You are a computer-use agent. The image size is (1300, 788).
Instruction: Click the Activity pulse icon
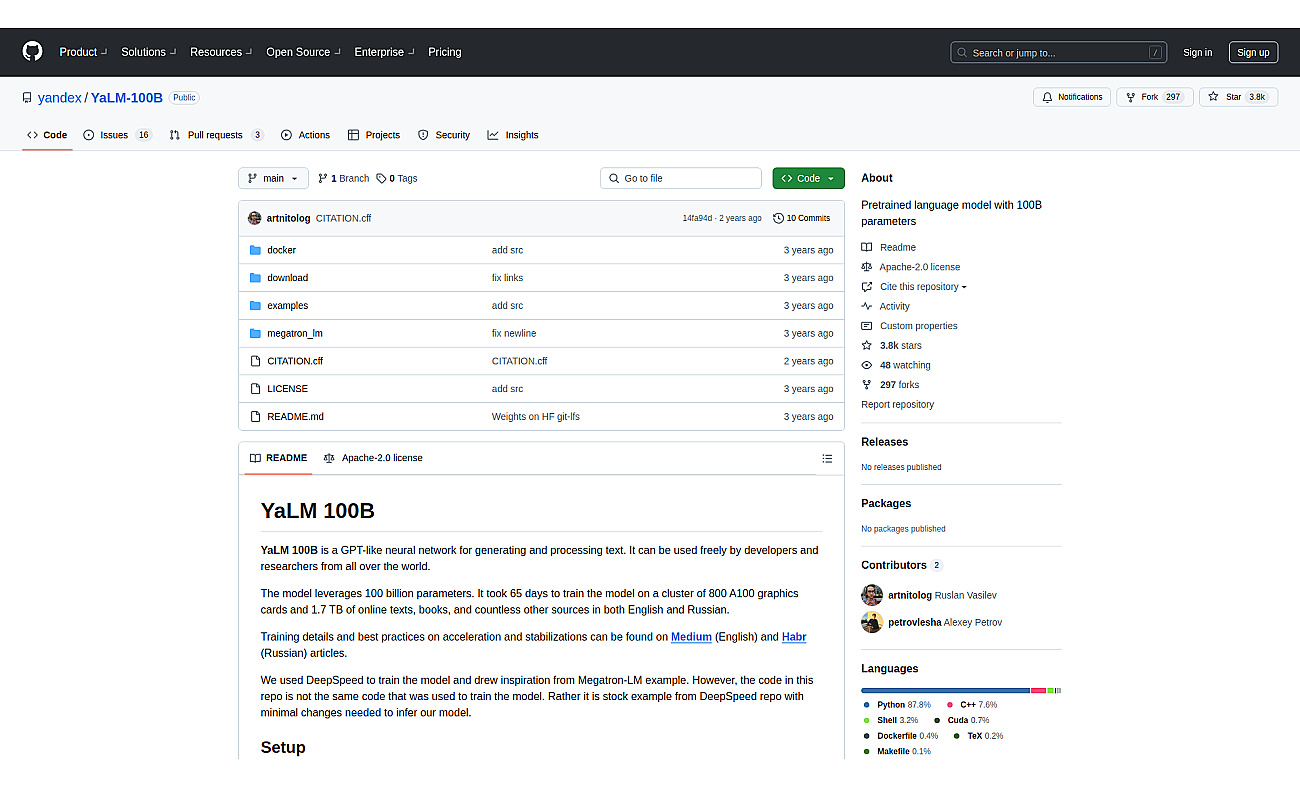[867, 306]
